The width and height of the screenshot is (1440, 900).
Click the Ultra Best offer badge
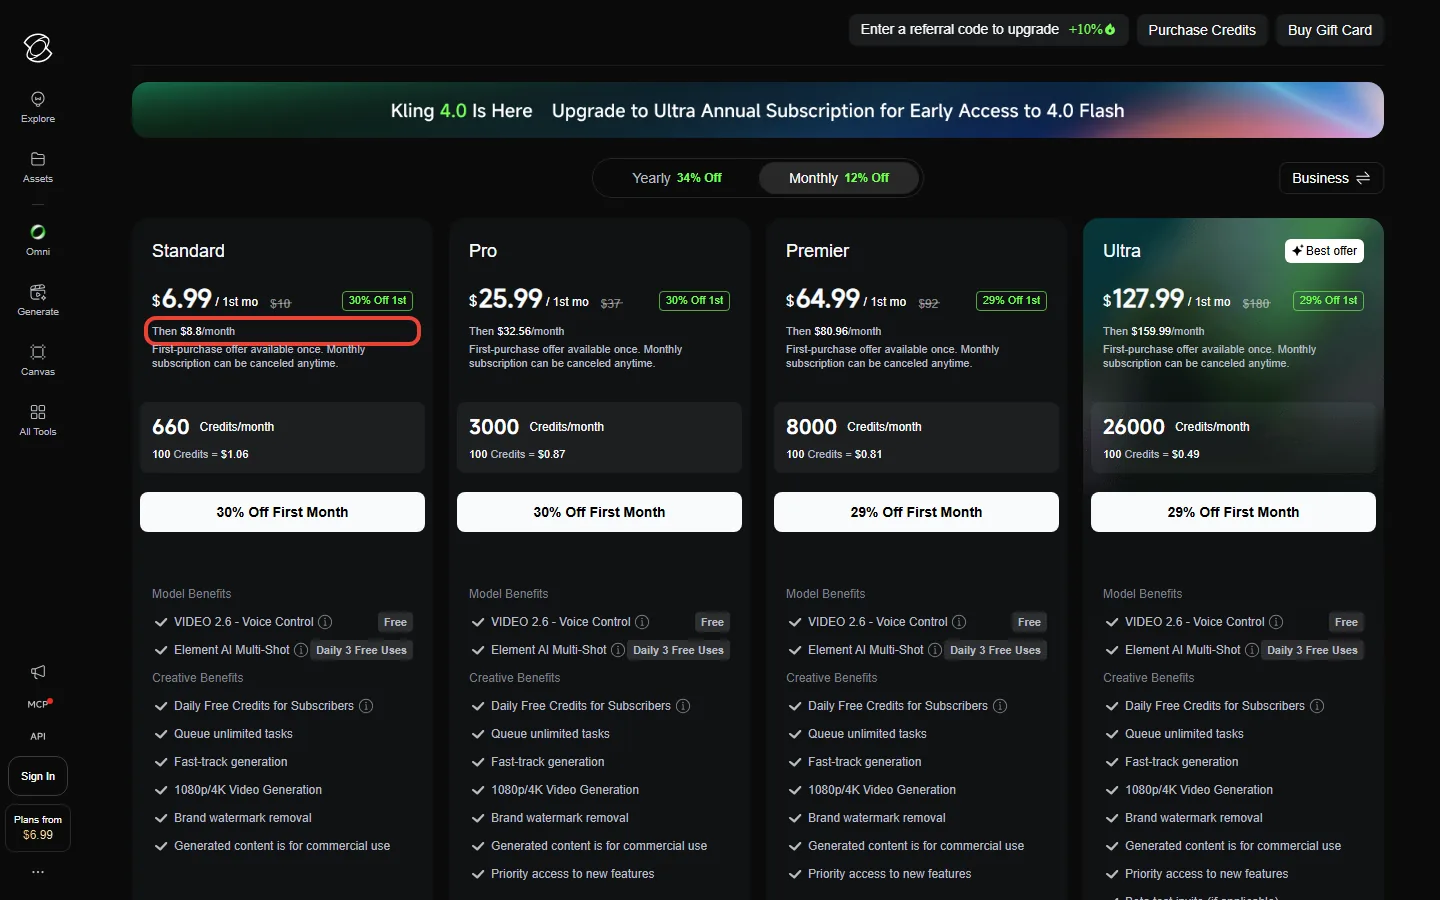click(x=1324, y=251)
